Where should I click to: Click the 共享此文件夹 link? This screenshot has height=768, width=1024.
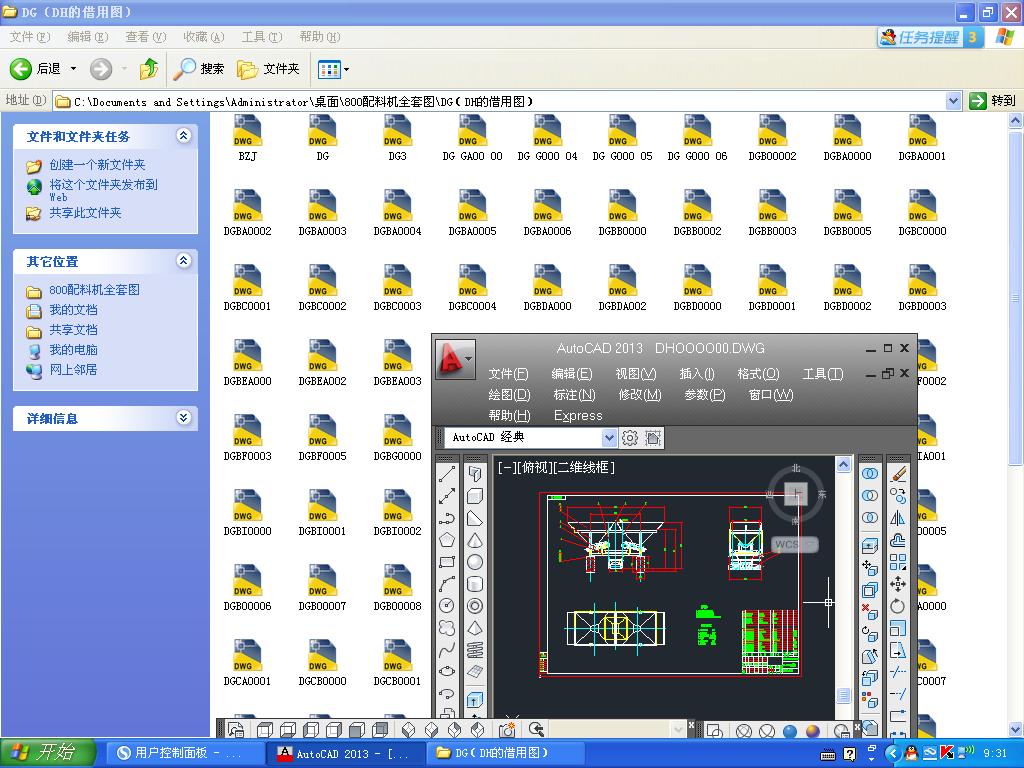[86, 212]
